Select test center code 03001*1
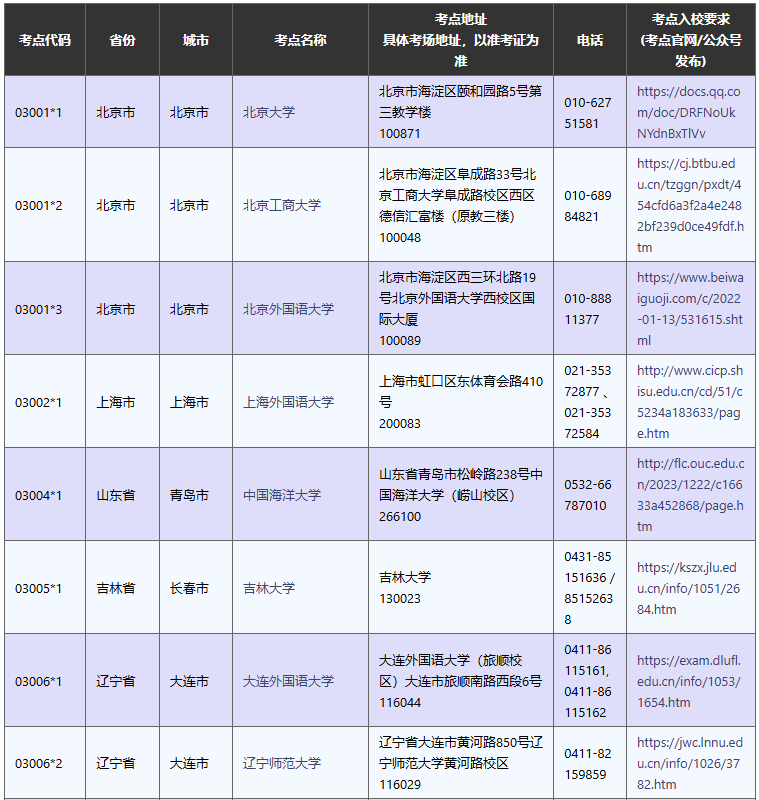 [39, 112]
